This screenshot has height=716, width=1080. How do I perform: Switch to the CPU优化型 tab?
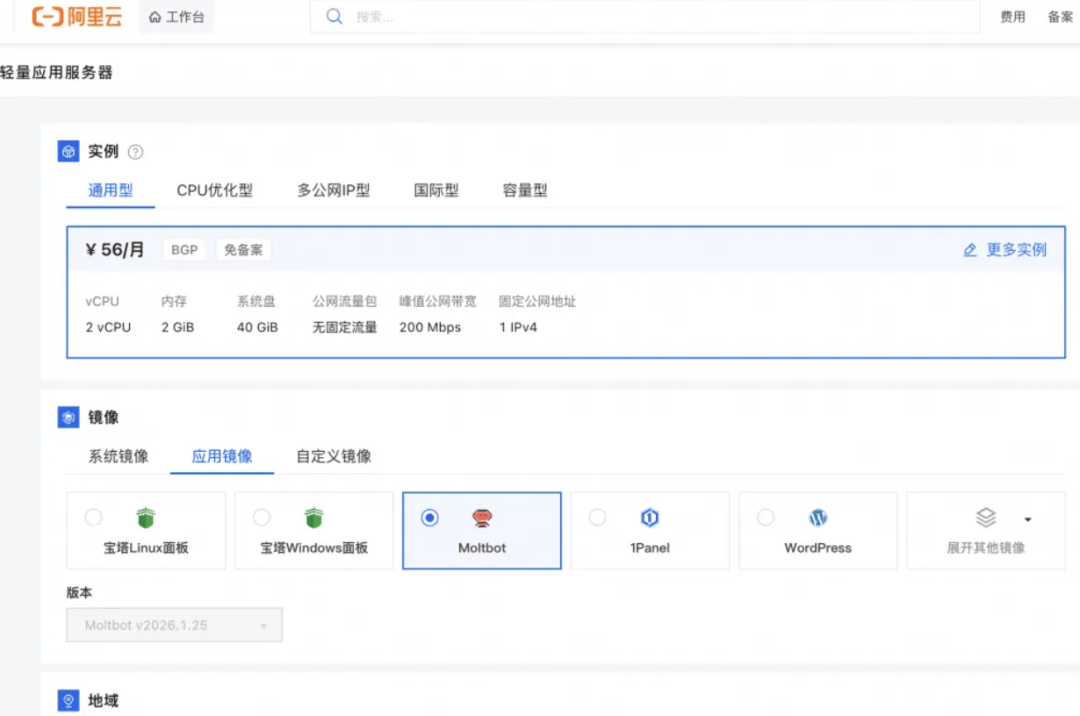(x=214, y=190)
